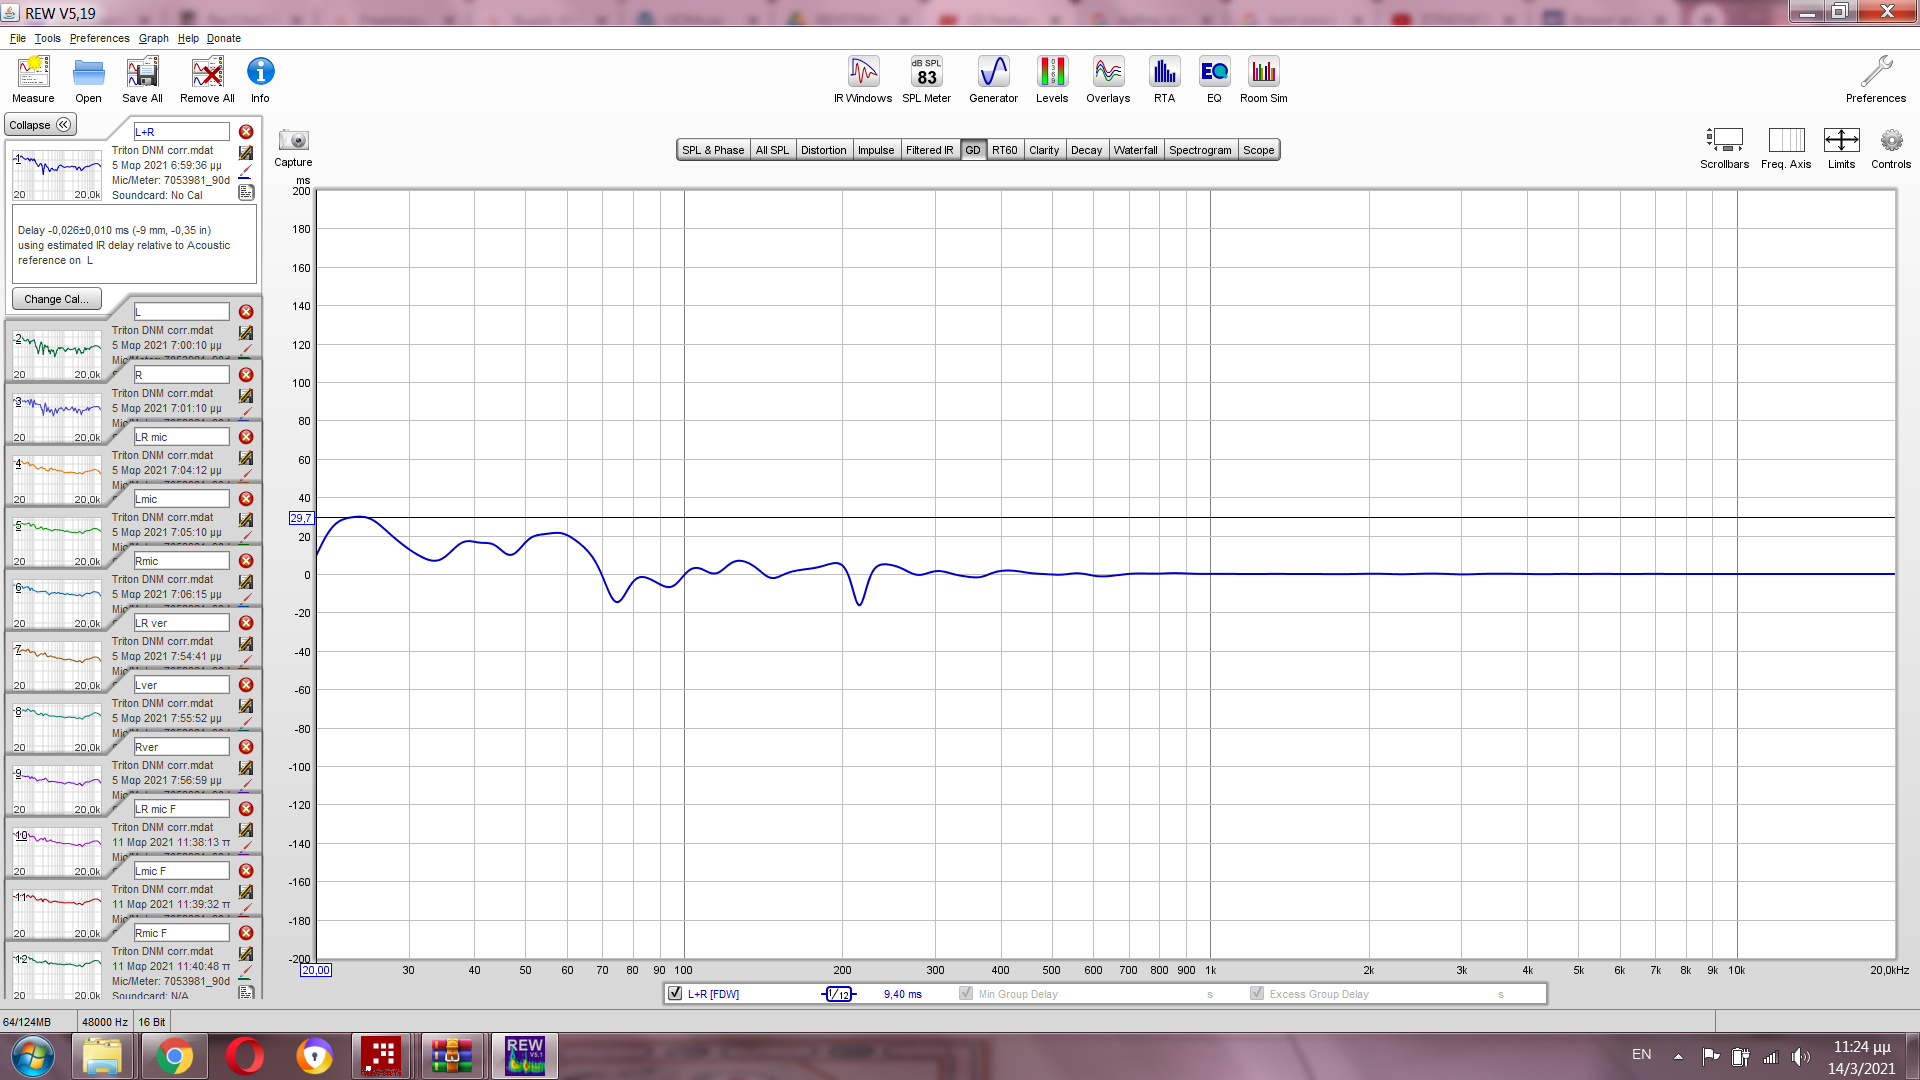Image resolution: width=1920 pixels, height=1080 pixels.
Task: Open the Graph menu
Action: pyautogui.click(x=153, y=38)
